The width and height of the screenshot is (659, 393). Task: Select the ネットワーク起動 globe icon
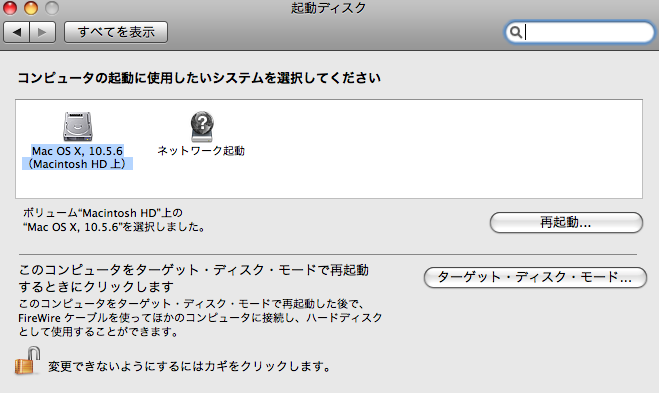coord(202,127)
